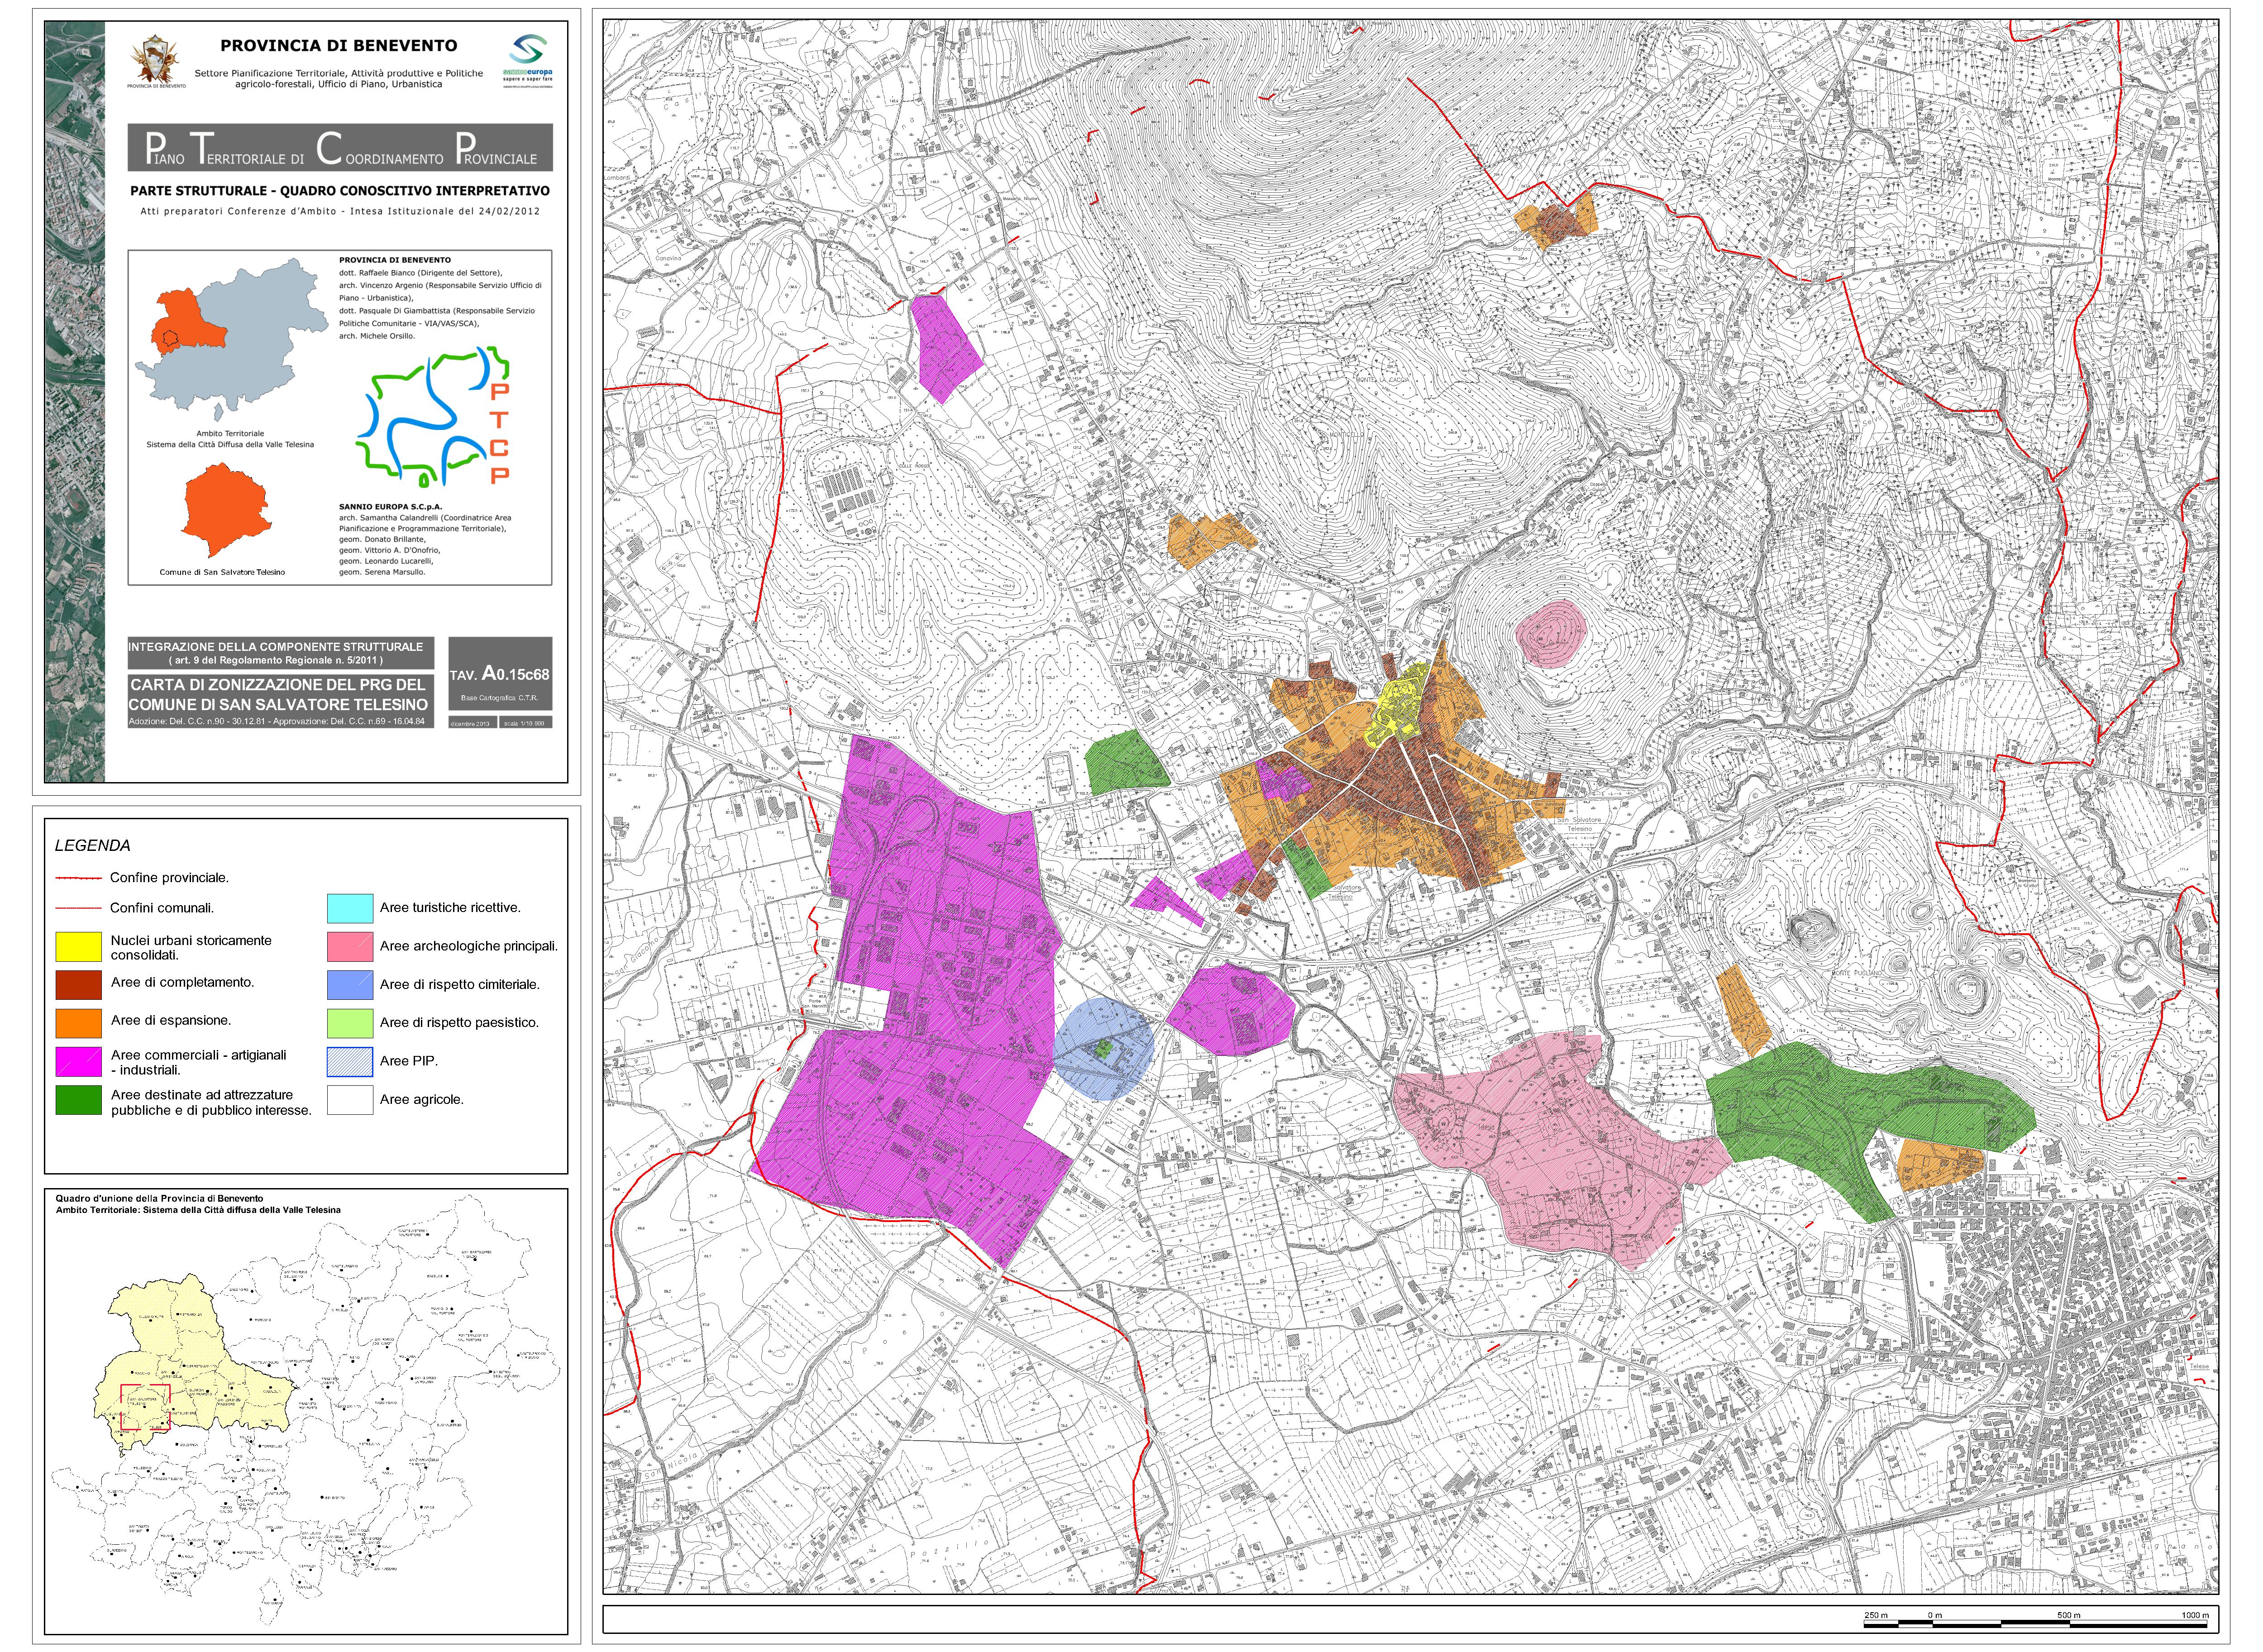This screenshot has width=2263, height=1652.
Task: Click the light green Aree di rispetto paesistico swatch
Action: point(350,1023)
